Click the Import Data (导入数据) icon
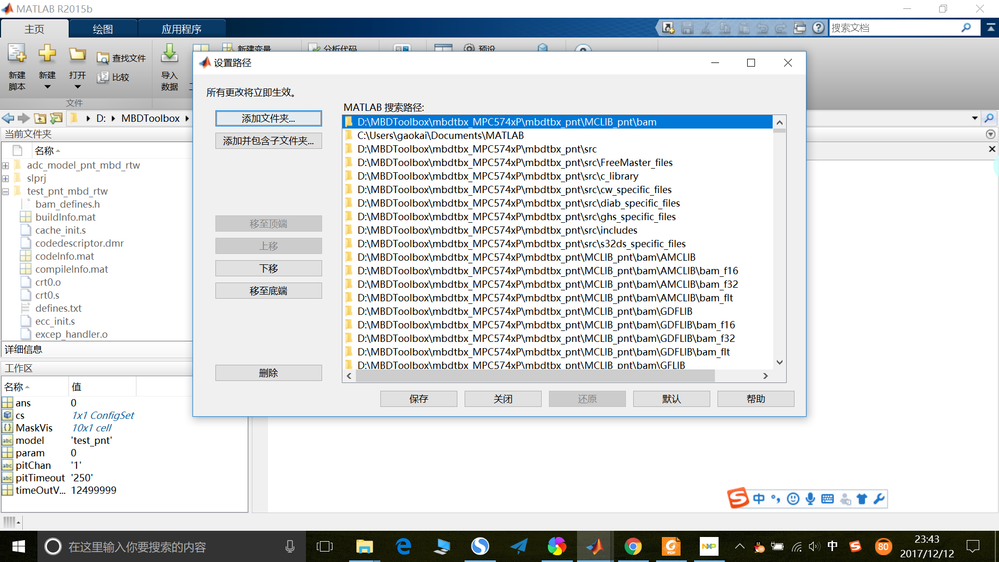The height and width of the screenshot is (562, 999). point(169,54)
